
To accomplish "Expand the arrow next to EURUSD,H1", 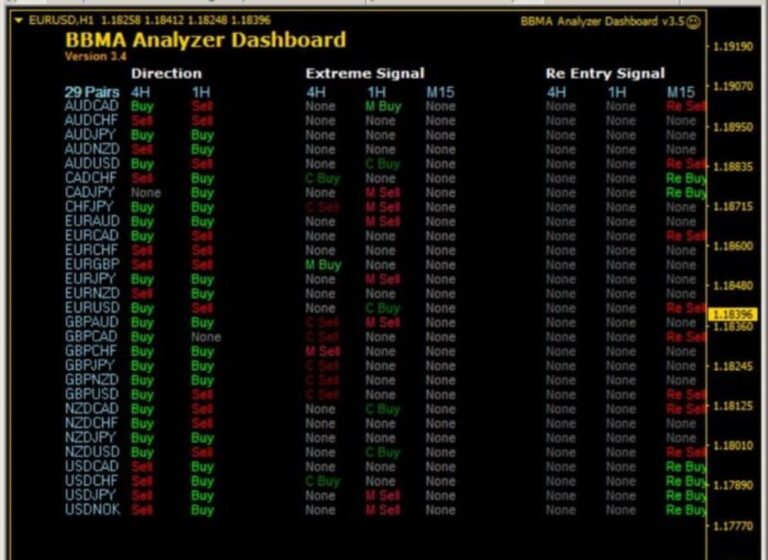I will click(18, 20).
